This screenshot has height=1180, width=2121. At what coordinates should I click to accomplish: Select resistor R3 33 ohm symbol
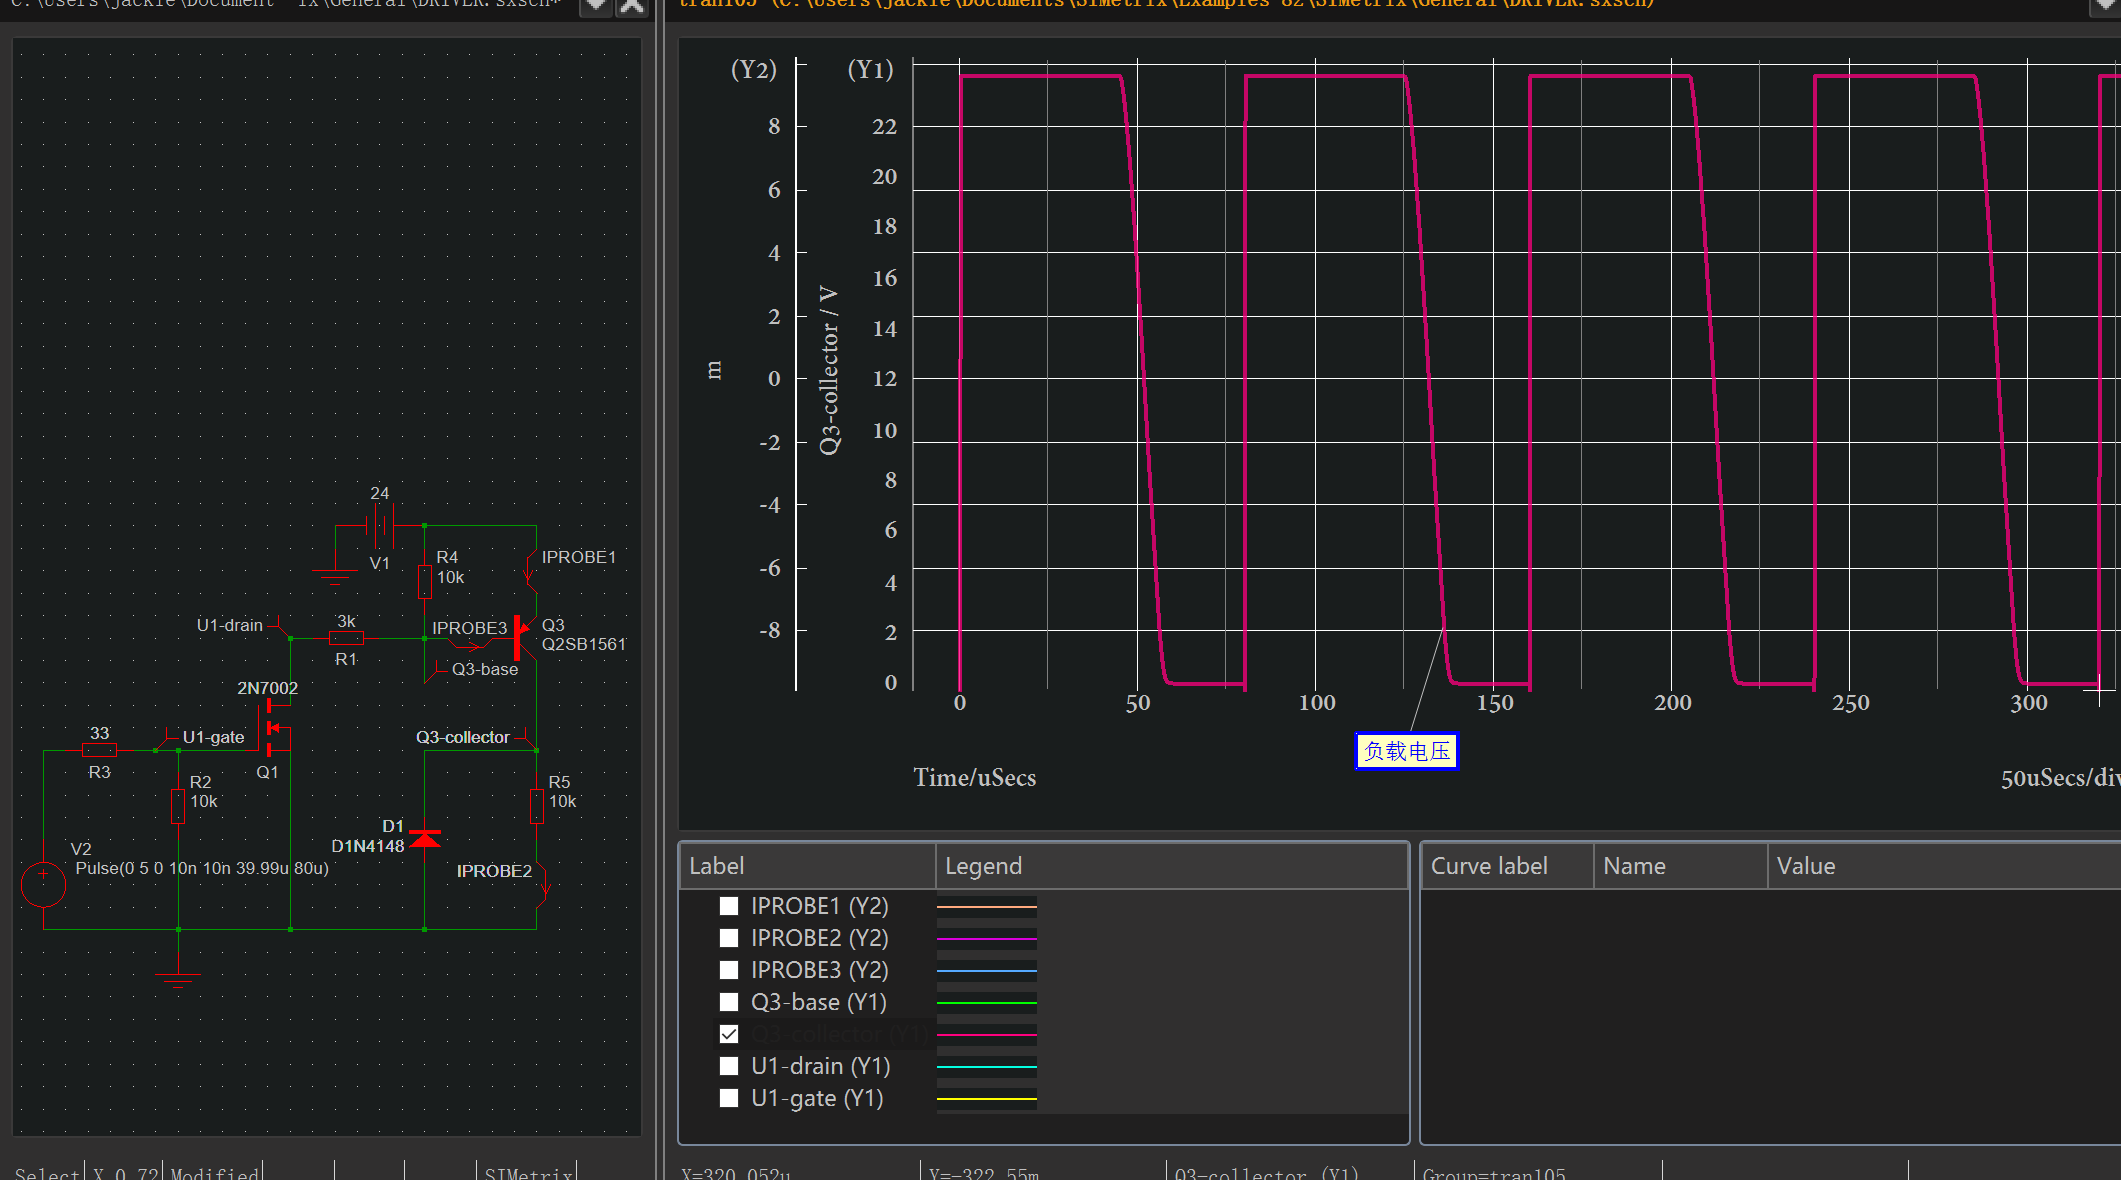click(99, 750)
